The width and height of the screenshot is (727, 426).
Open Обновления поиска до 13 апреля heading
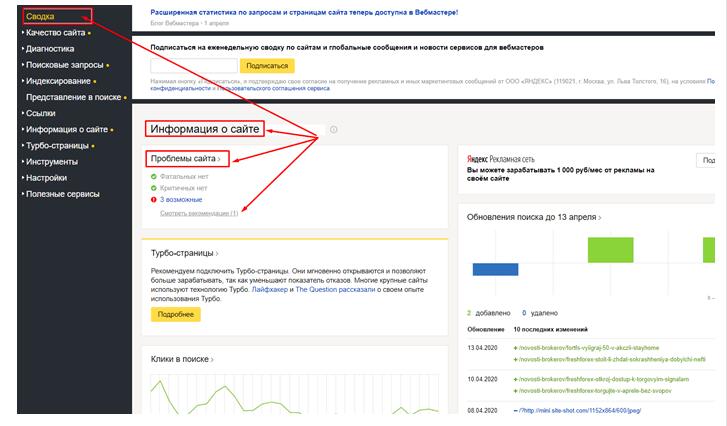pyautogui.click(x=534, y=217)
